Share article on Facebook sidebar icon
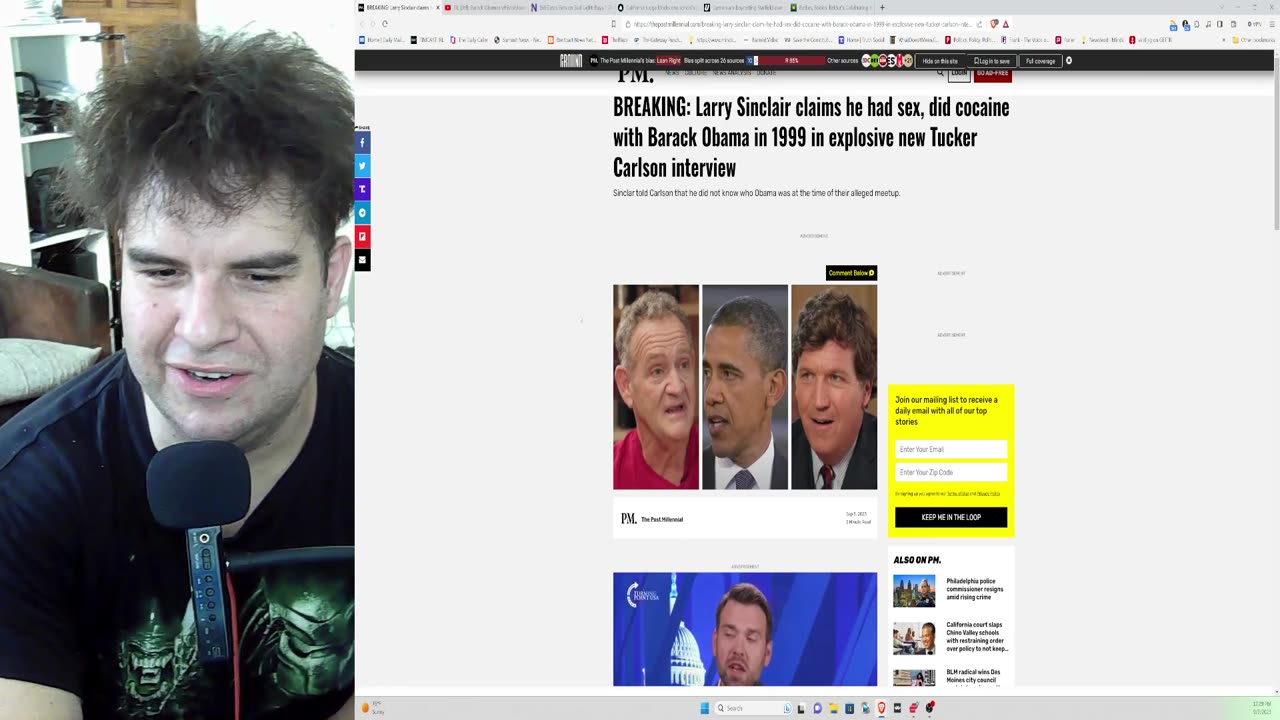 [362, 142]
